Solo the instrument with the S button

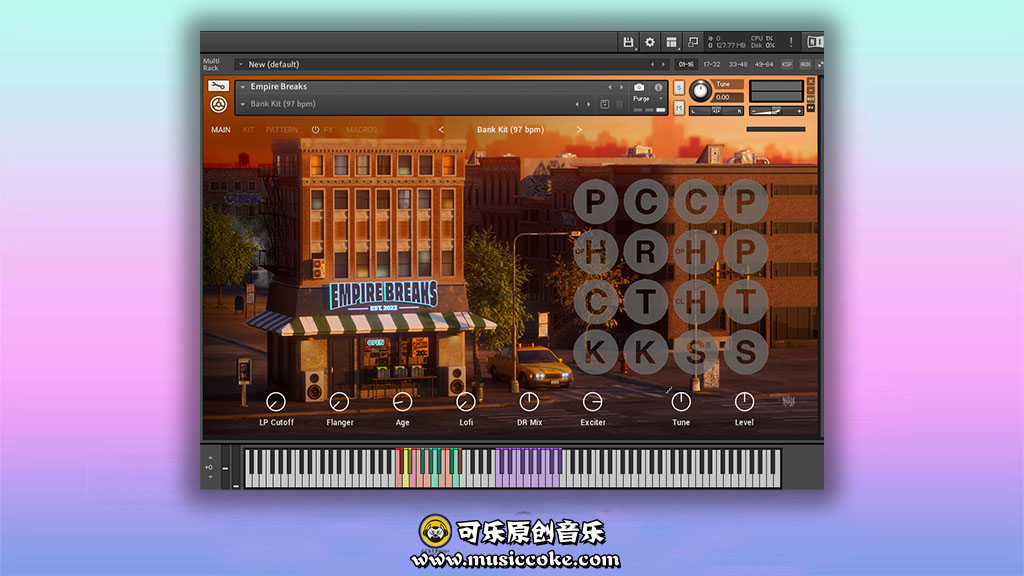[679, 88]
